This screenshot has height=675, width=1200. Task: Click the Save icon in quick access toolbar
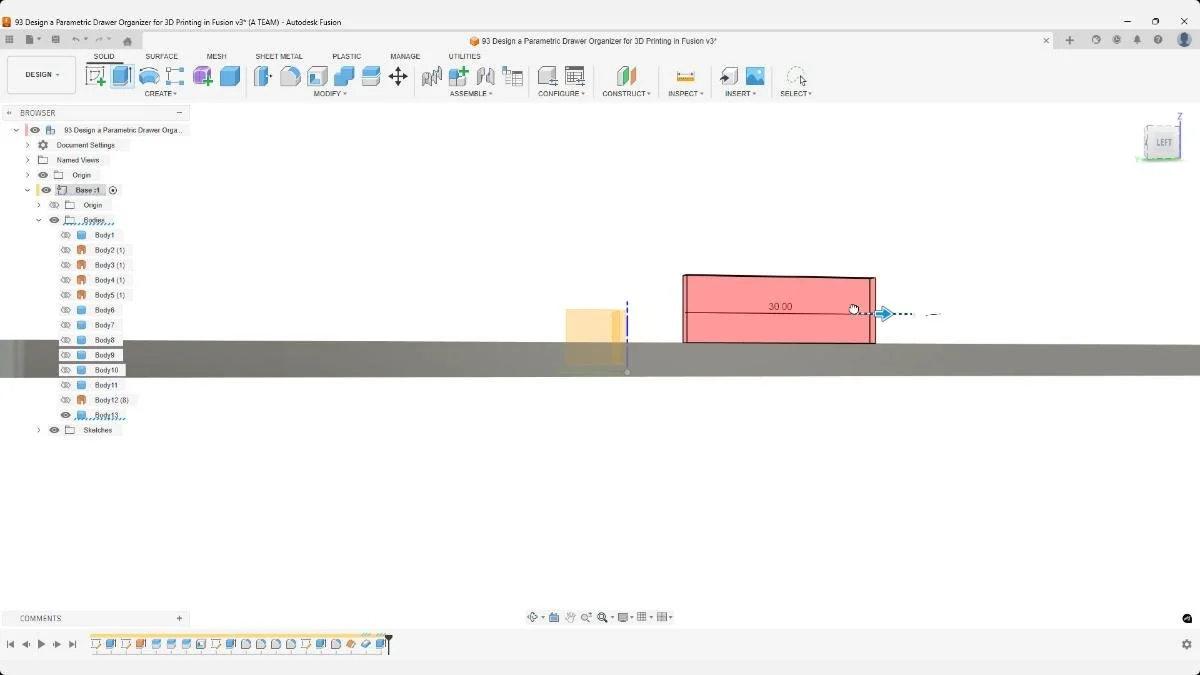(56, 39)
